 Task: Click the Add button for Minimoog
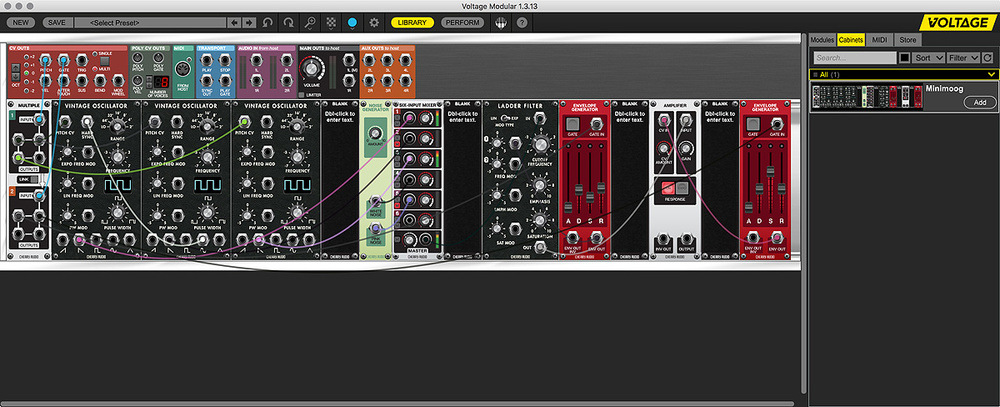point(979,102)
